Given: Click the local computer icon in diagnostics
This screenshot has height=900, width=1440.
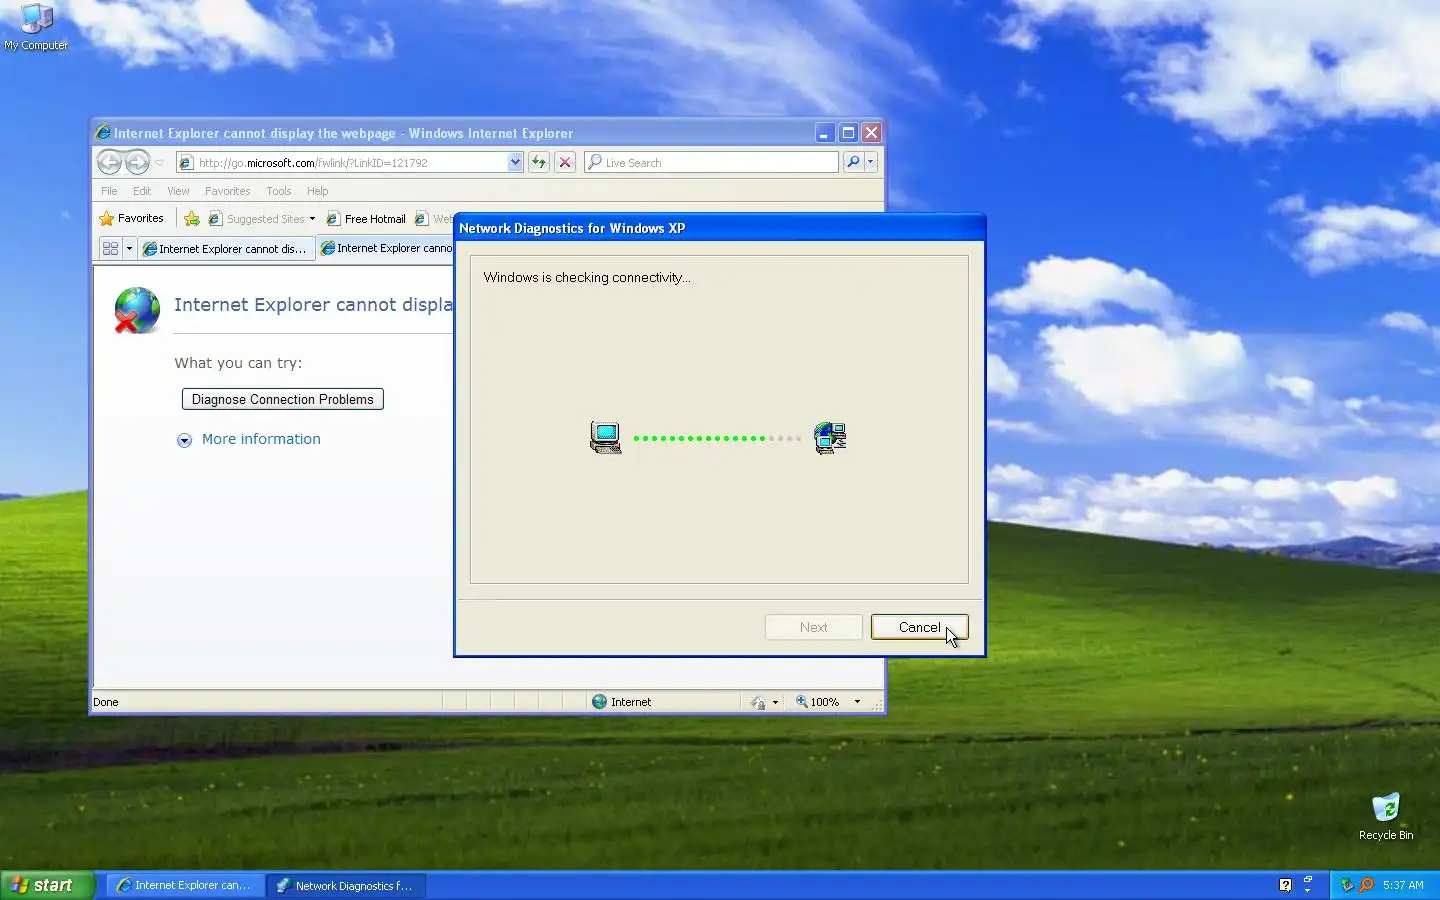Looking at the screenshot, I should pos(606,437).
